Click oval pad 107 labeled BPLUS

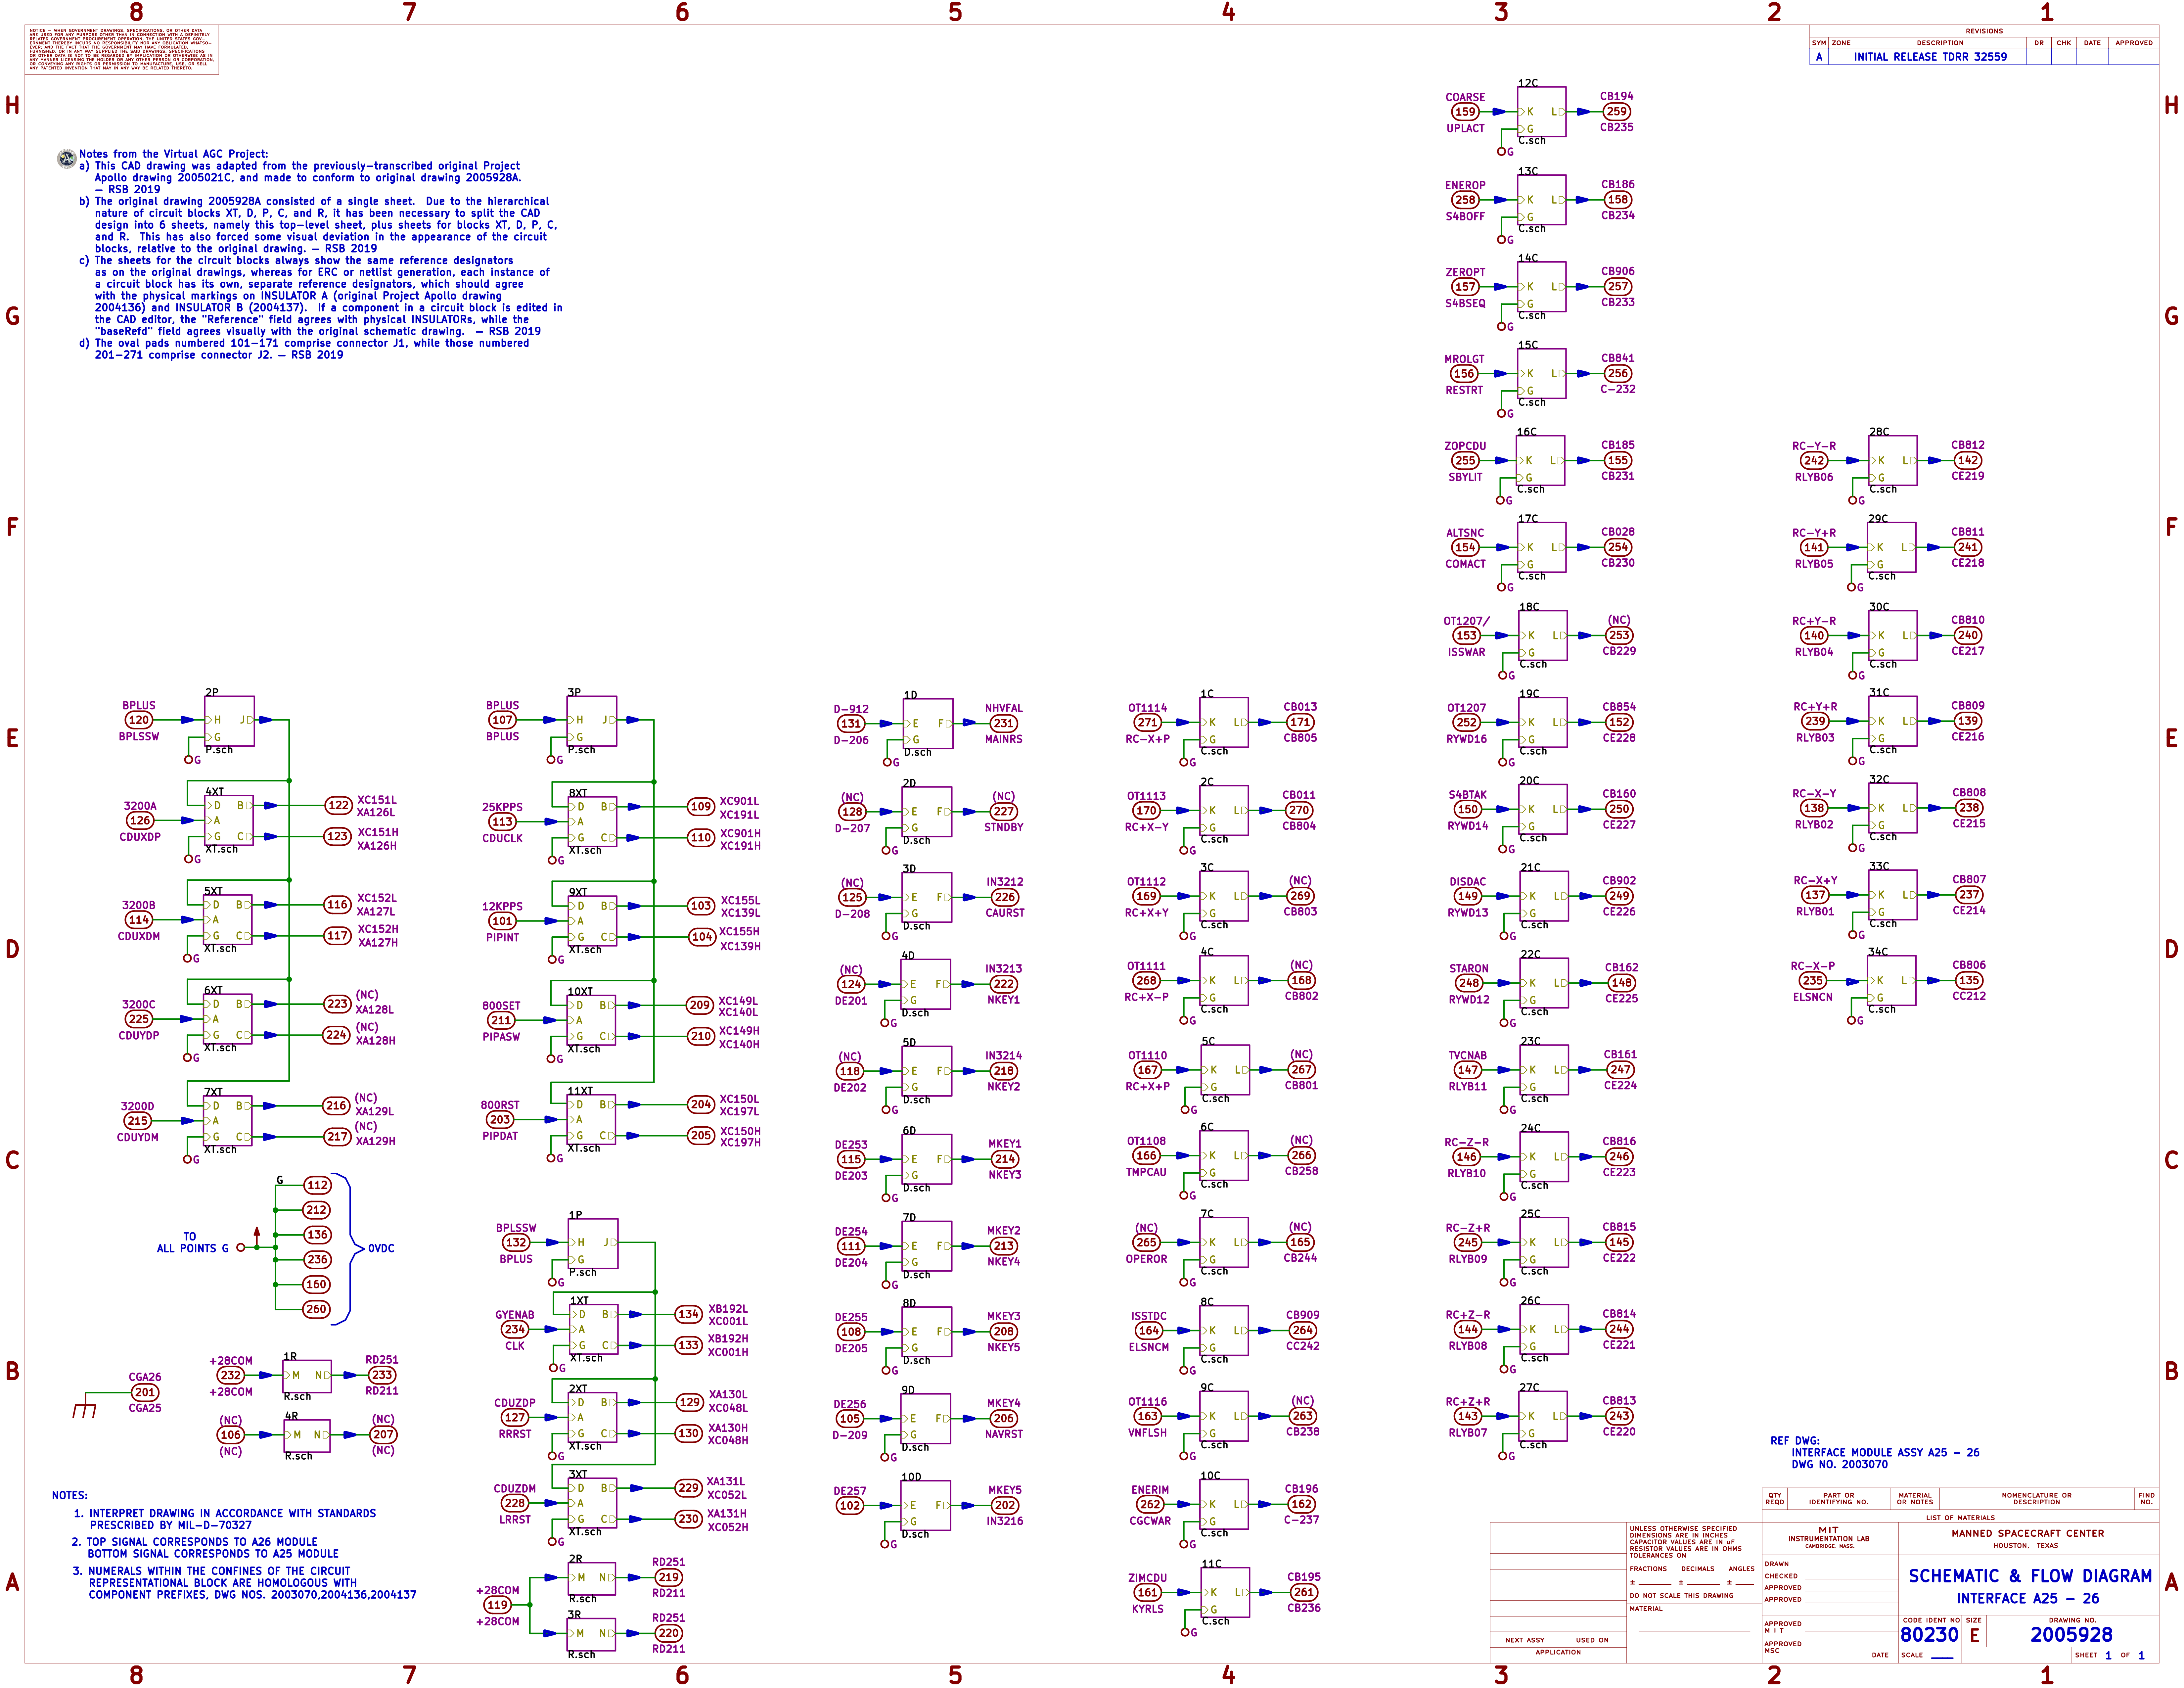click(502, 720)
